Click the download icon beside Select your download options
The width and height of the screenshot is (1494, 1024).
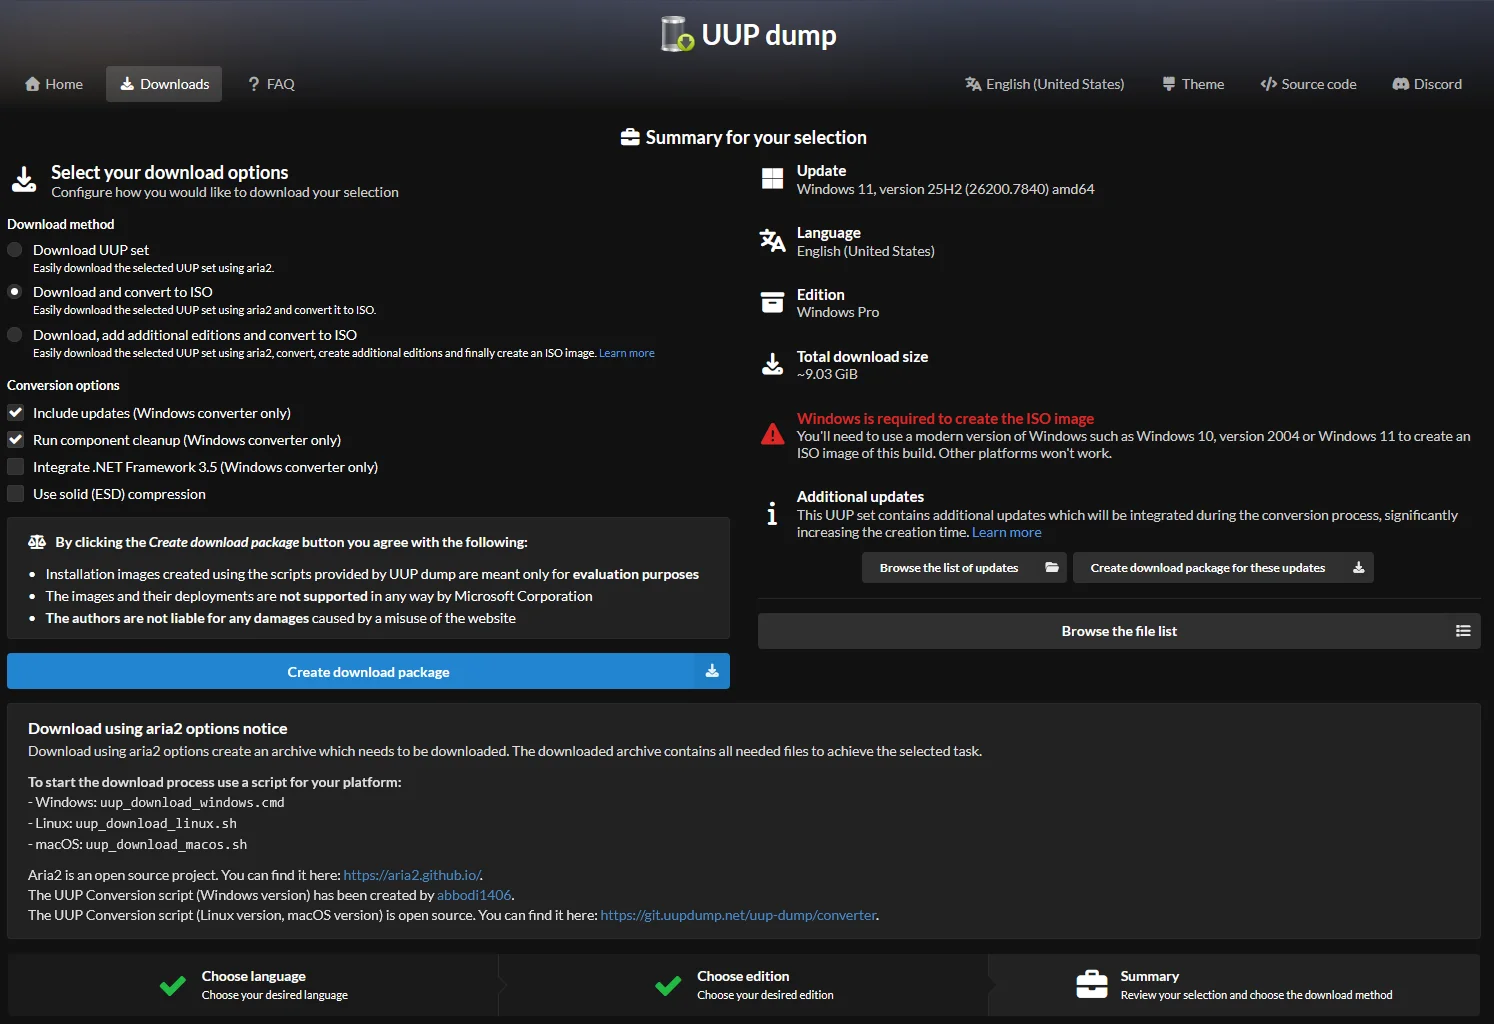click(24, 179)
